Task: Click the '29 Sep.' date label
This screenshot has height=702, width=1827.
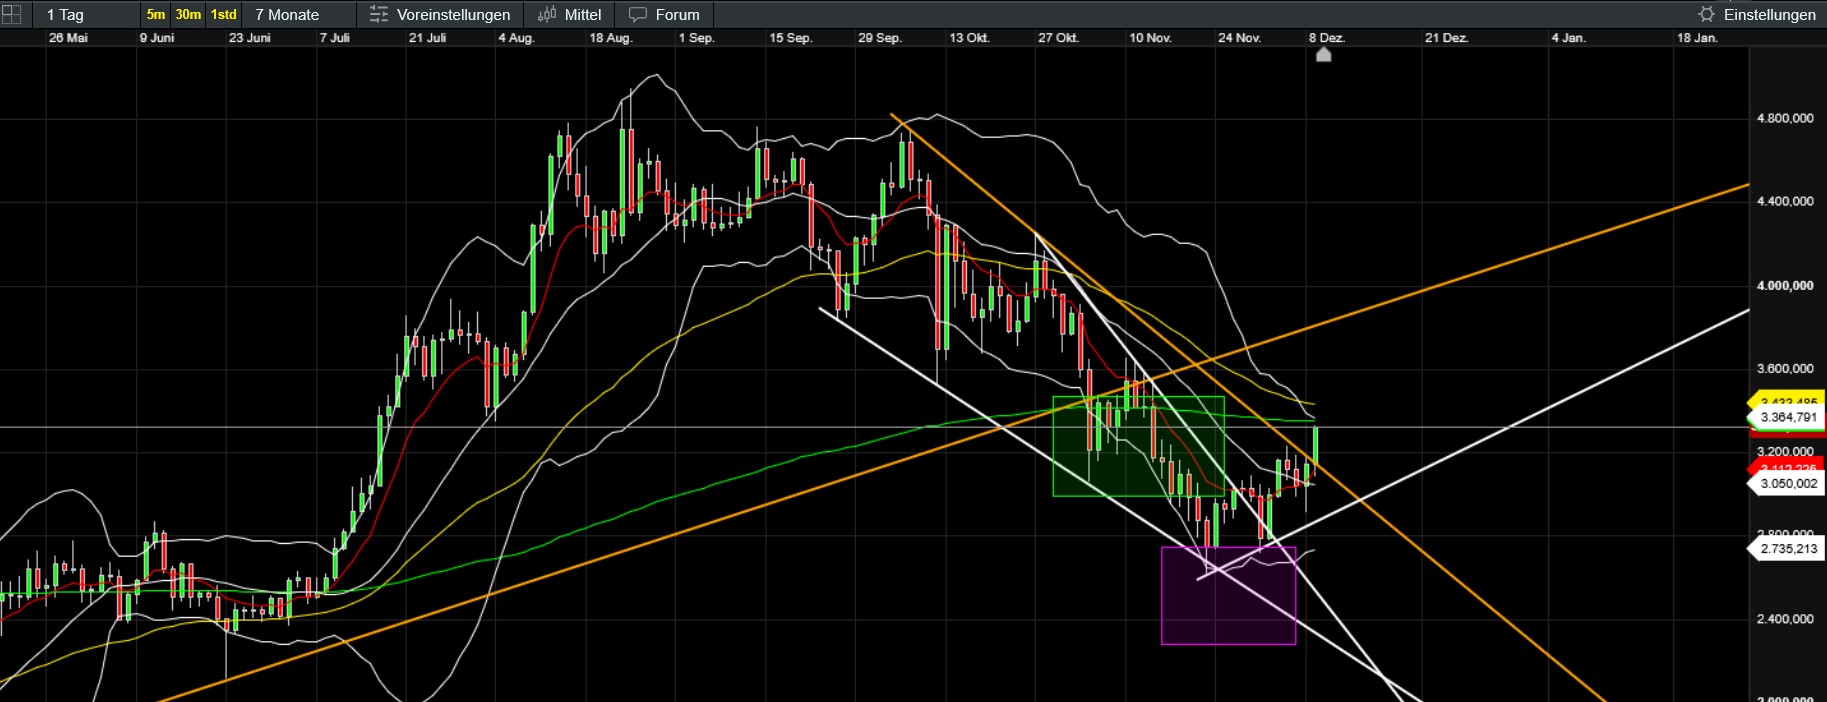Action: [x=880, y=38]
